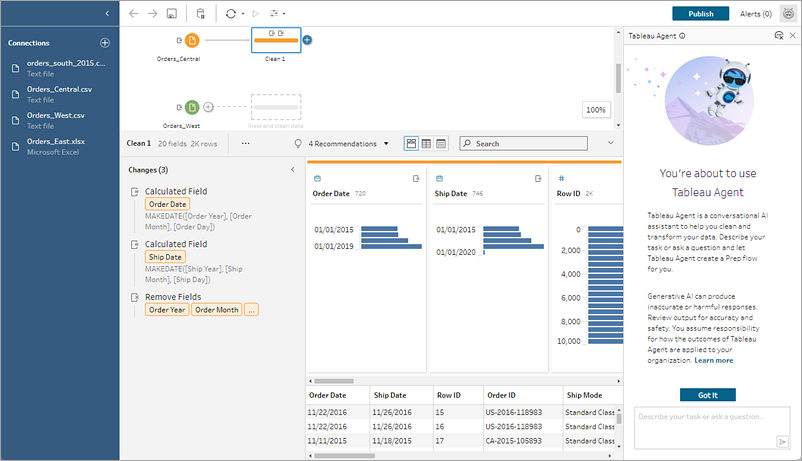
Task: Click Got It in Tableau Agent
Action: pos(708,394)
